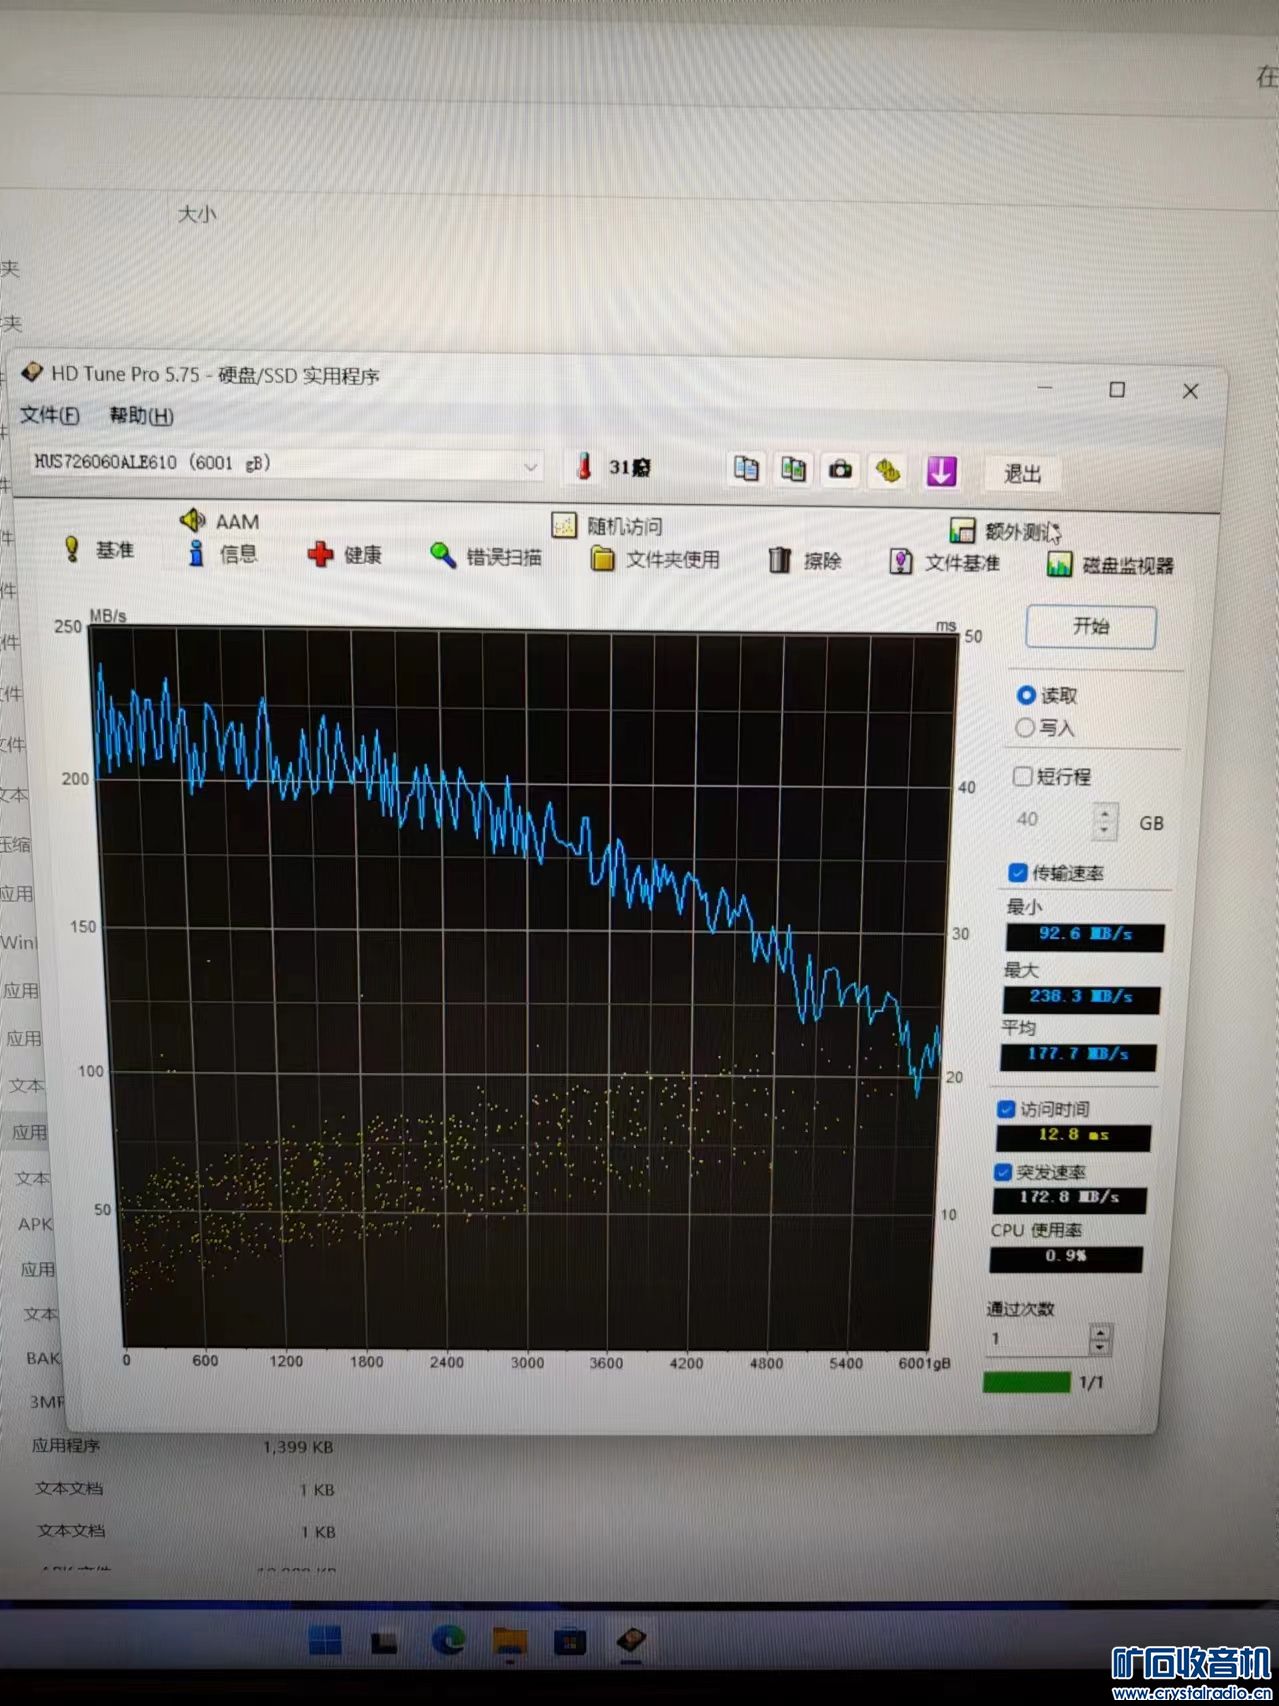Screen dimensions: 1279x1706
Task: Click the minimum 92.6 MB/s value
Action: pyautogui.click(x=1085, y=935)
